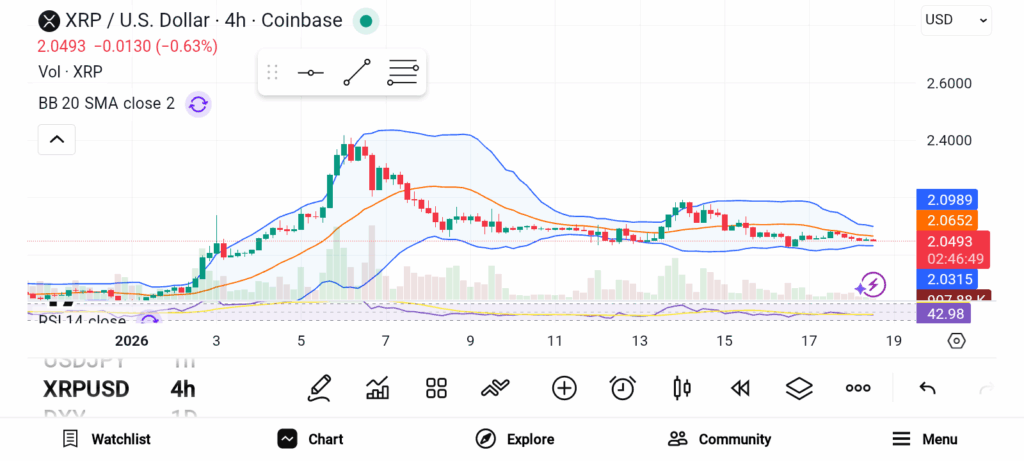Open the object tree layers icon

coord(798,388)
